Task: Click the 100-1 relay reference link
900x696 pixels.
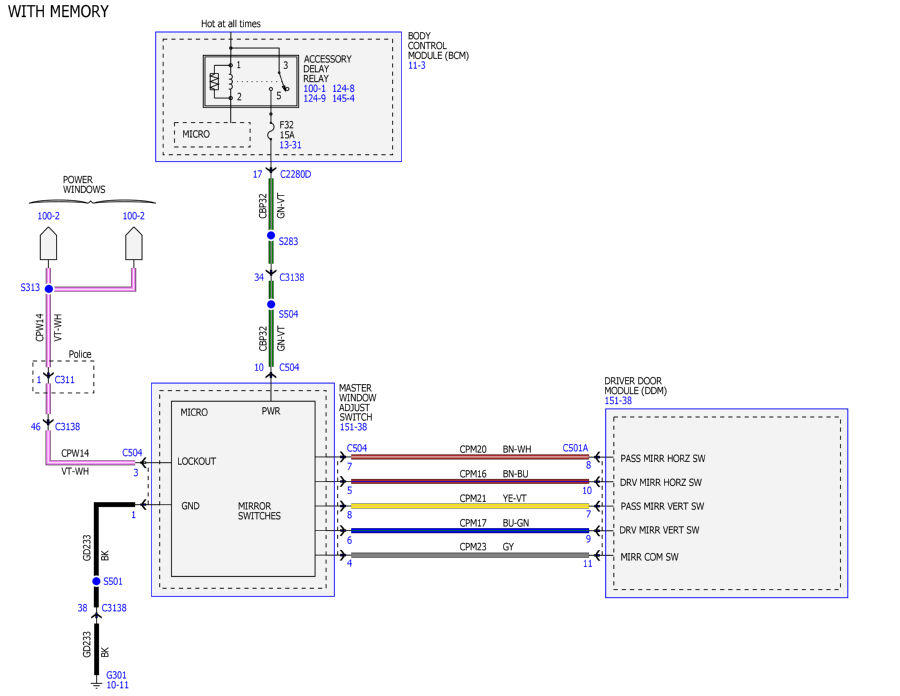Action: pos(315,88)
